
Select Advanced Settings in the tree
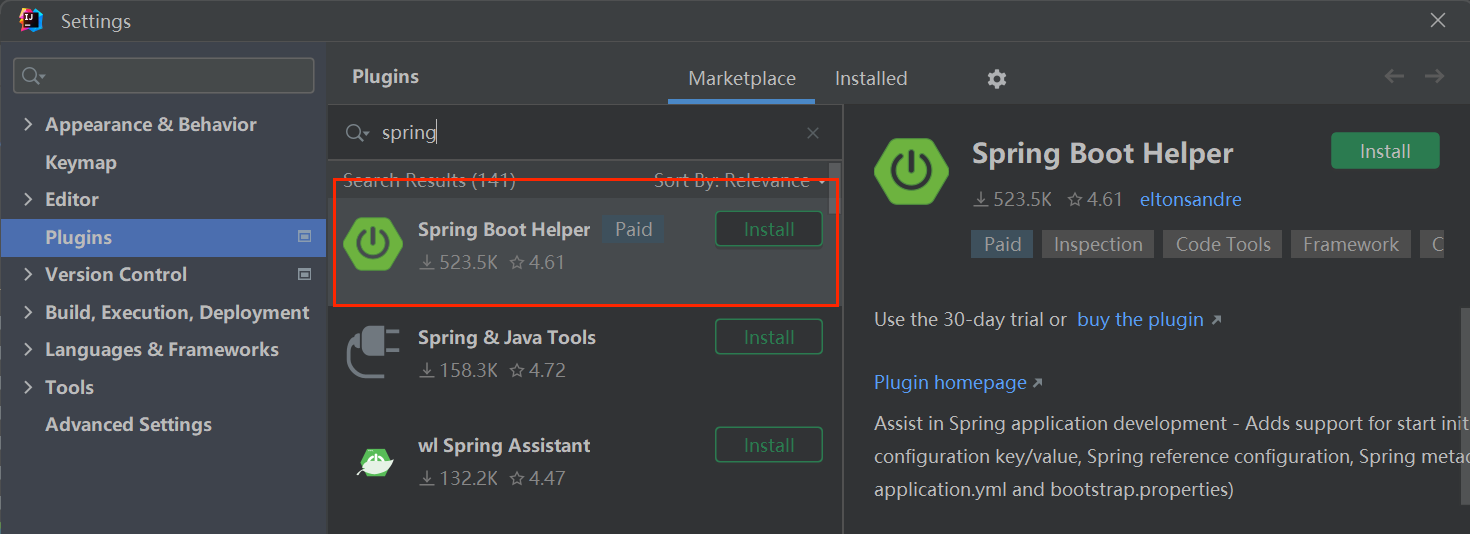(x=128, y=425)
